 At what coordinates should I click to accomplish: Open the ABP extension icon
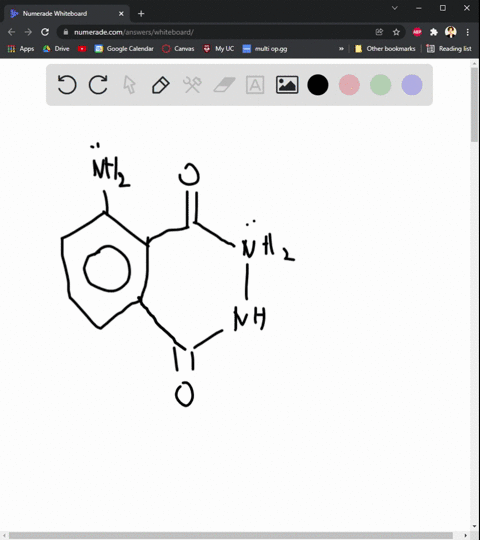pyautogui.click(x=417, y=32)
